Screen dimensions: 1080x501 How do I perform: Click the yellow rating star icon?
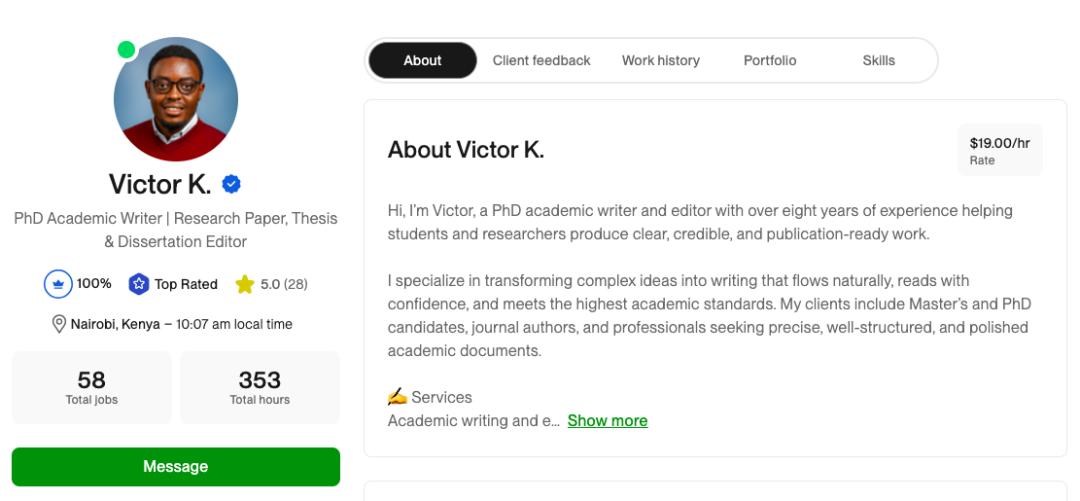coord(244,284)
